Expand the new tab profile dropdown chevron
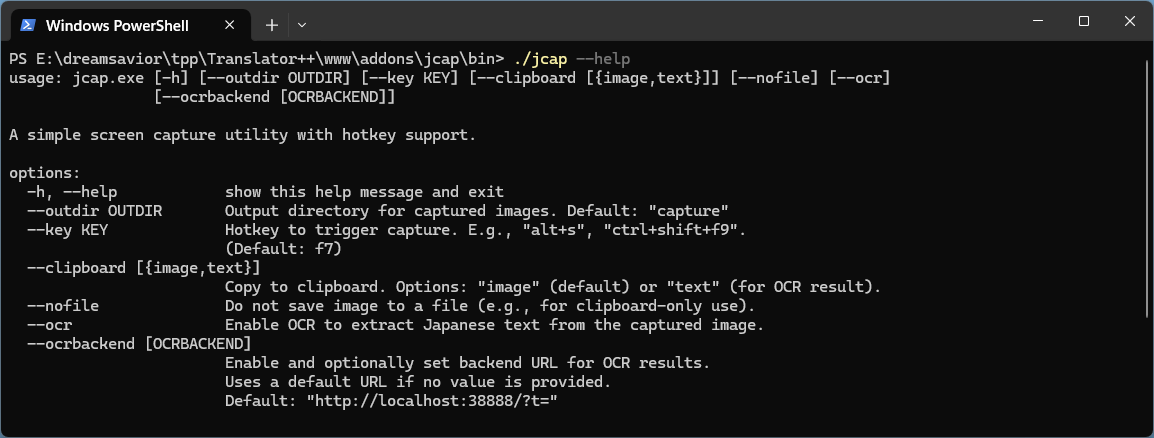The width and height of the screenshot is (1154, 438). (x=302, y=25)
